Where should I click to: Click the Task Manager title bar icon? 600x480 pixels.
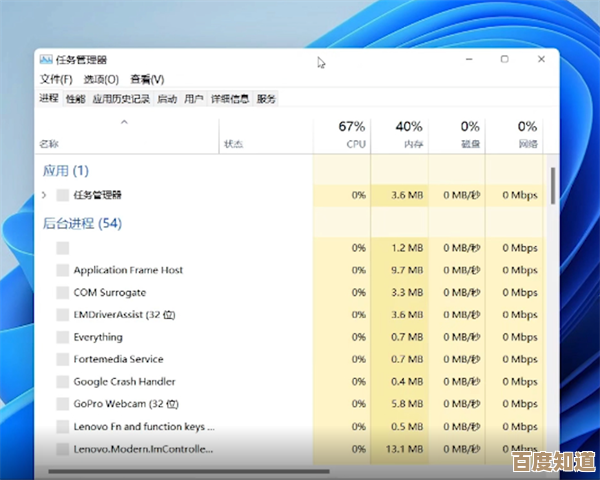tap(46, 60)
